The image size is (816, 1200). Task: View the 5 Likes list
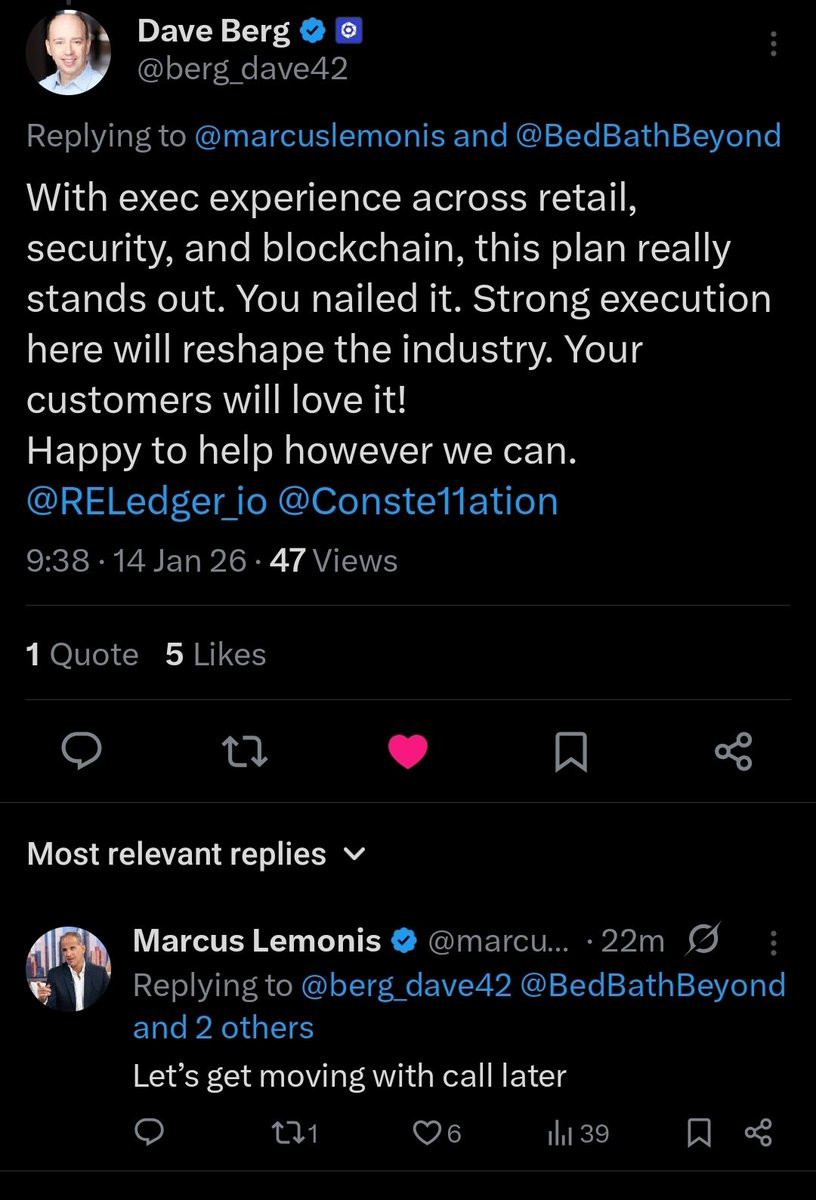point(215,655)
